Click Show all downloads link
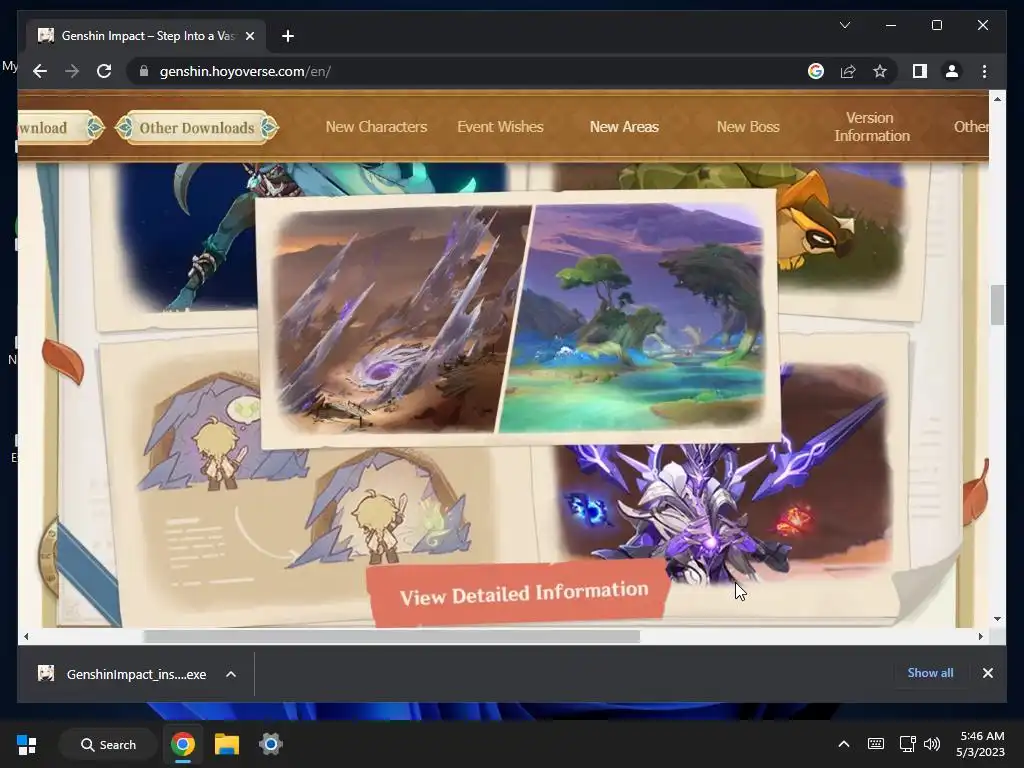The image size is (1024, 768). click(930, 673)
